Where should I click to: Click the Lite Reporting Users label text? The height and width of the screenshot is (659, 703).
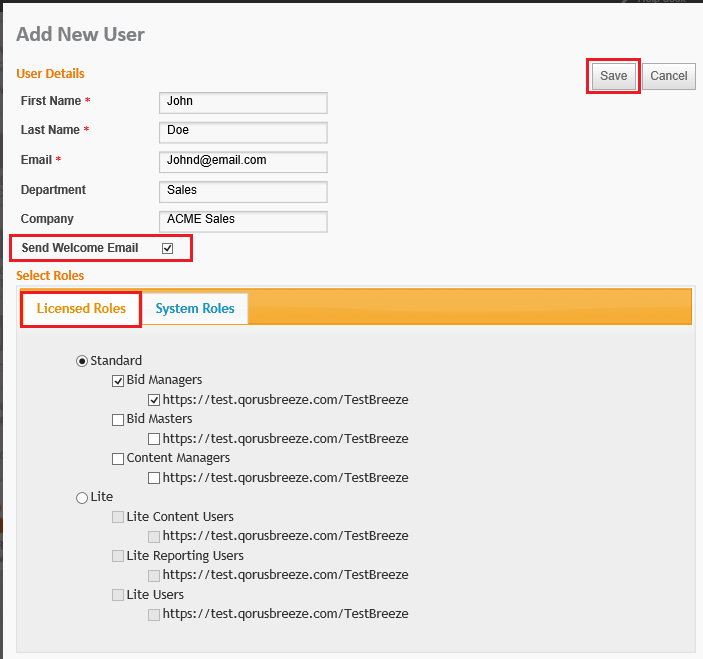point(185,556)
